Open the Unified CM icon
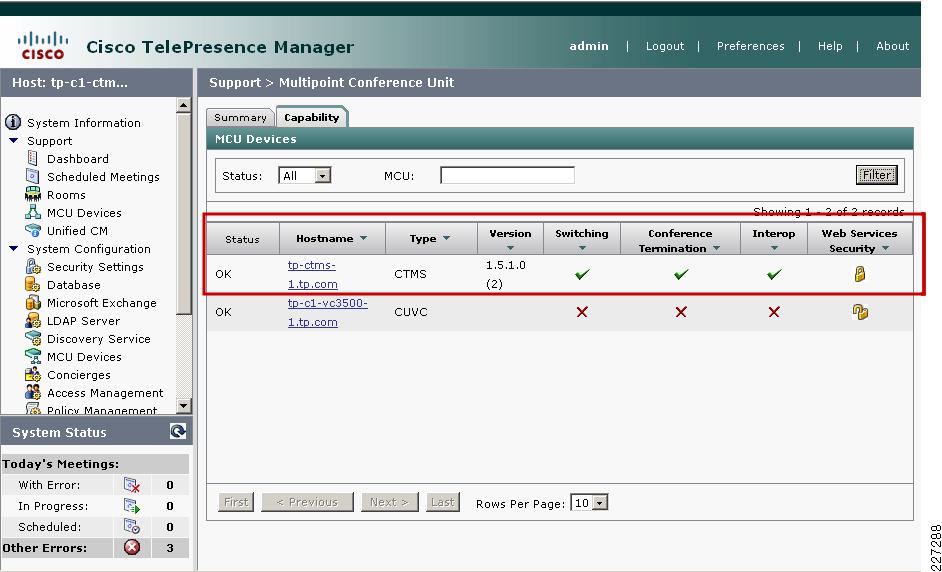 pyautogui.click(x=32, y=230)
